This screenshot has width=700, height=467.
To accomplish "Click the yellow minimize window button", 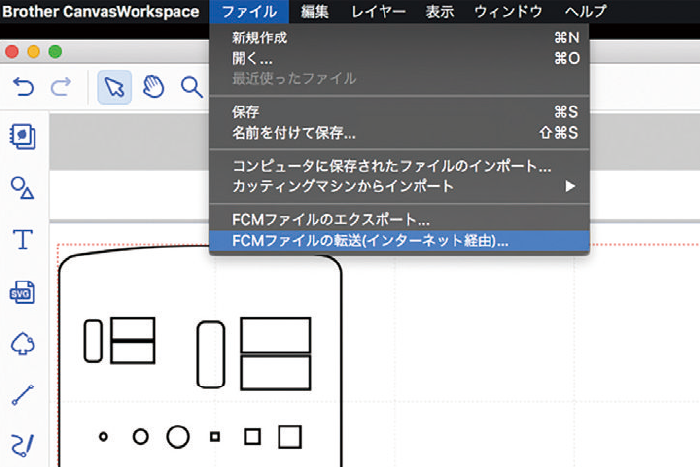I will pyautogui.click(x=33, y=52).
